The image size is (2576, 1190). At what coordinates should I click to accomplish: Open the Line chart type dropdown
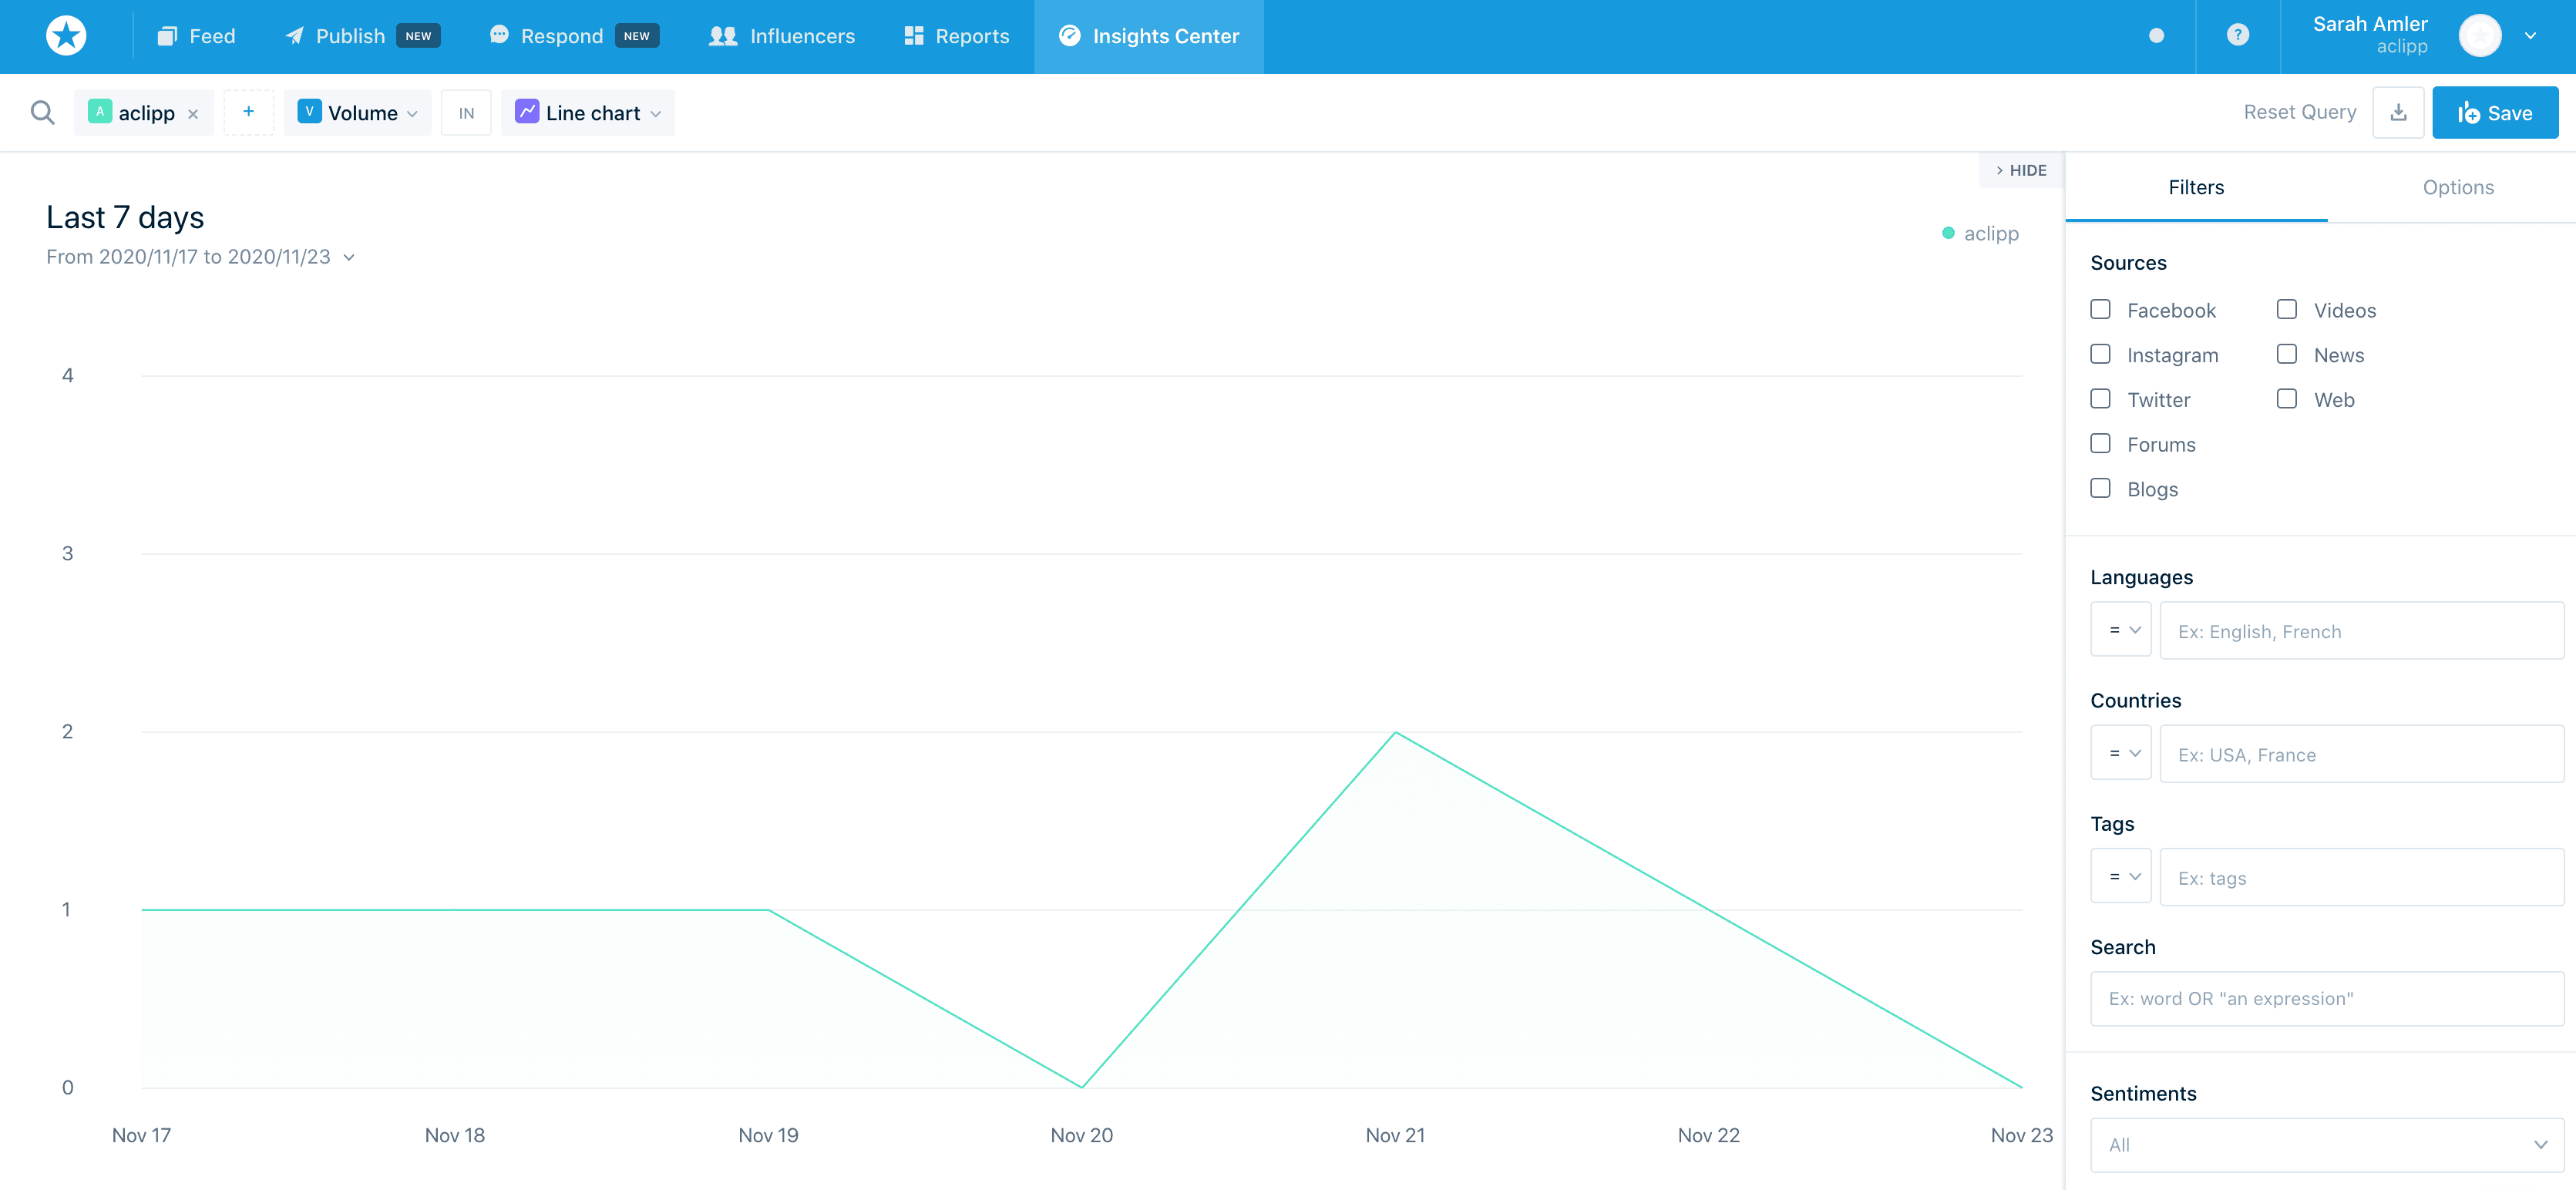click(x=588, y=113)
